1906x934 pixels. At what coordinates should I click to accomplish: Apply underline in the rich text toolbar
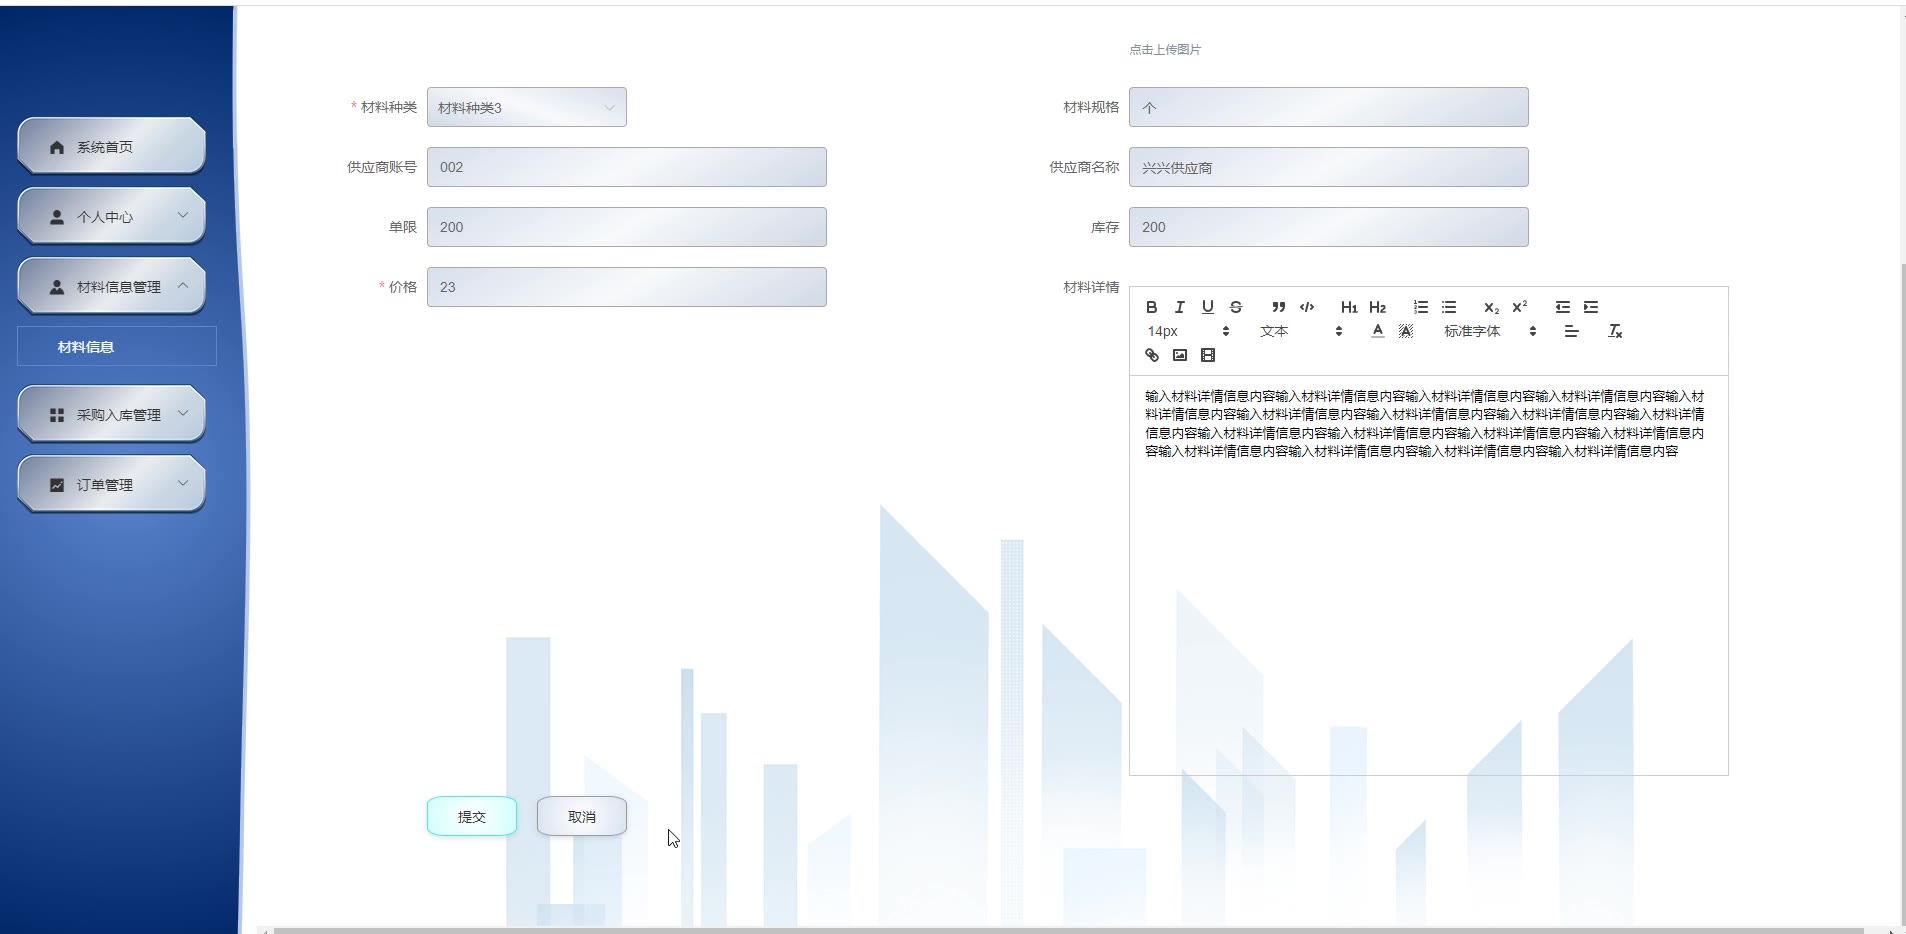(1207, 307)
